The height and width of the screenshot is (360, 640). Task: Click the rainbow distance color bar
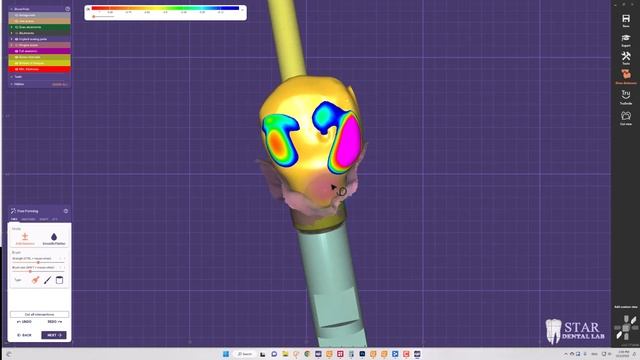click(165, 8)
